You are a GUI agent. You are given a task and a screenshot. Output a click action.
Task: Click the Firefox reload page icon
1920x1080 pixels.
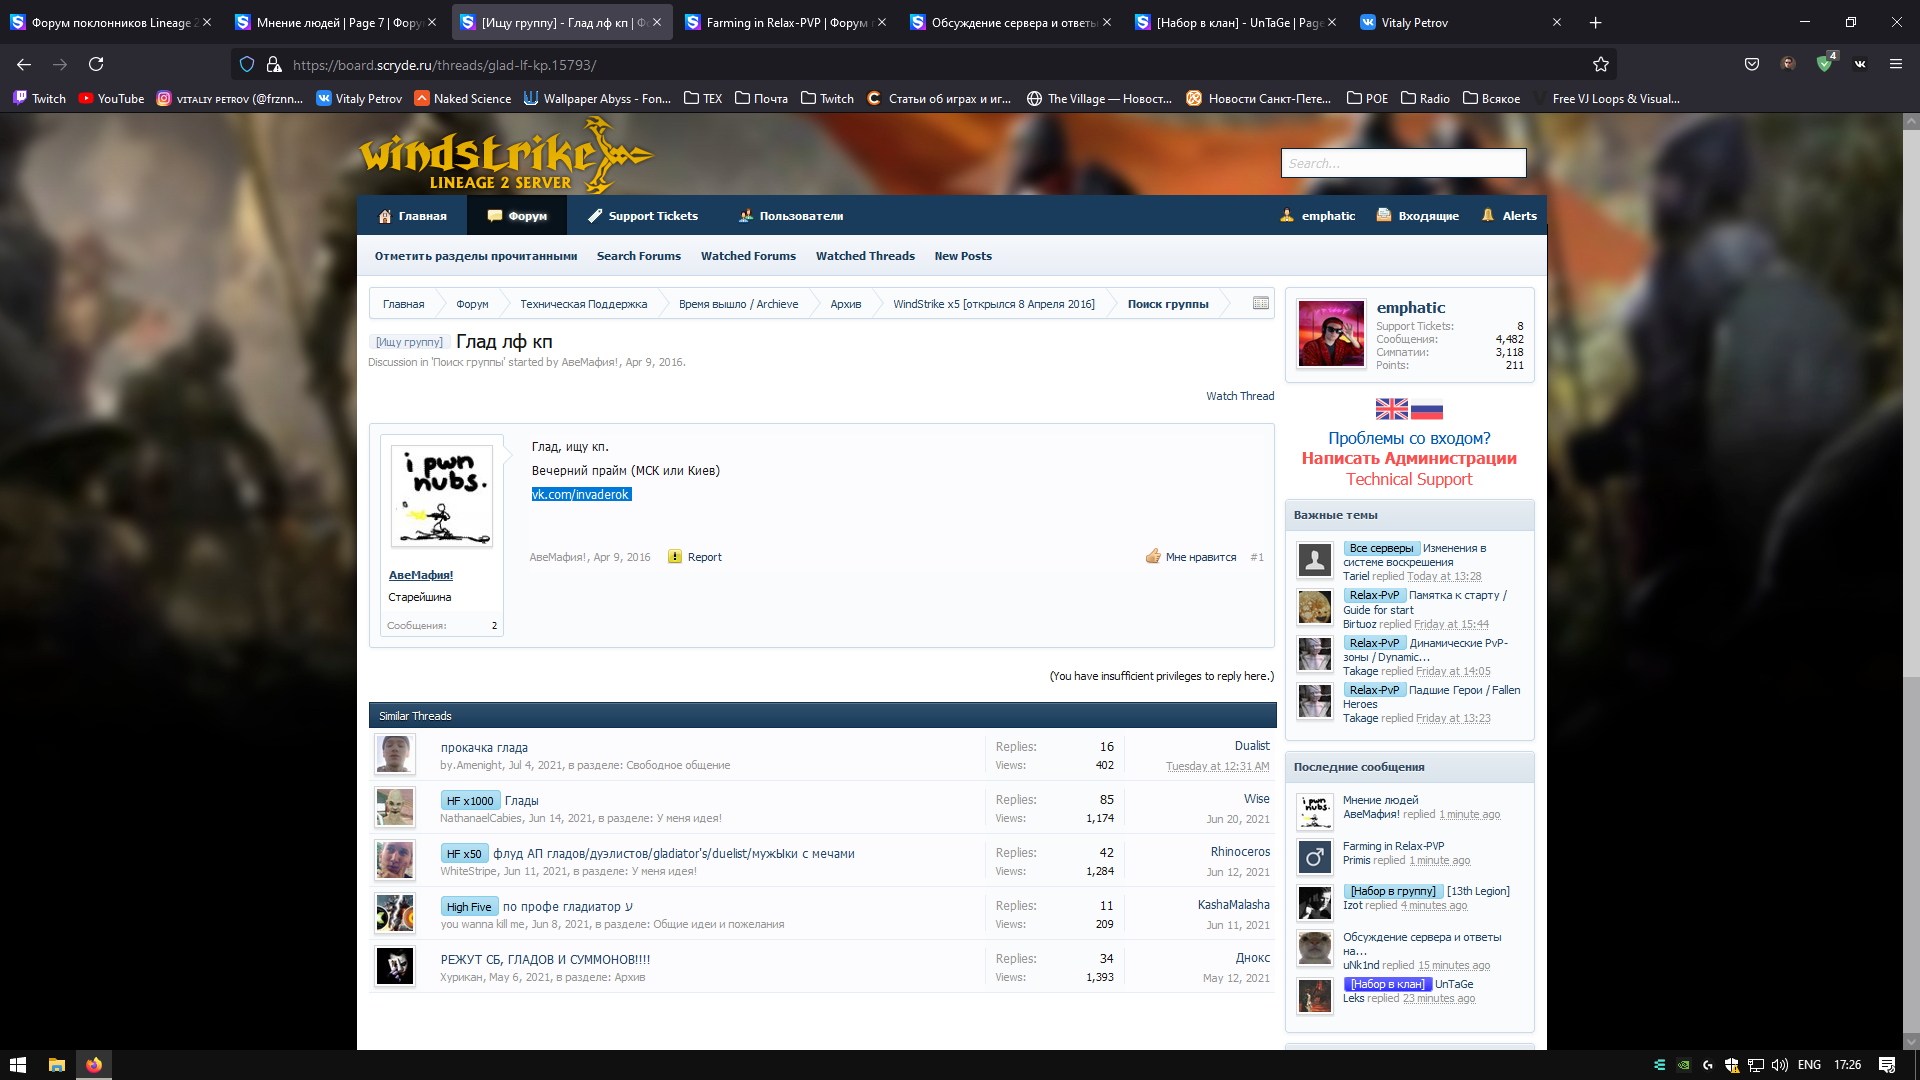point(96,64)
